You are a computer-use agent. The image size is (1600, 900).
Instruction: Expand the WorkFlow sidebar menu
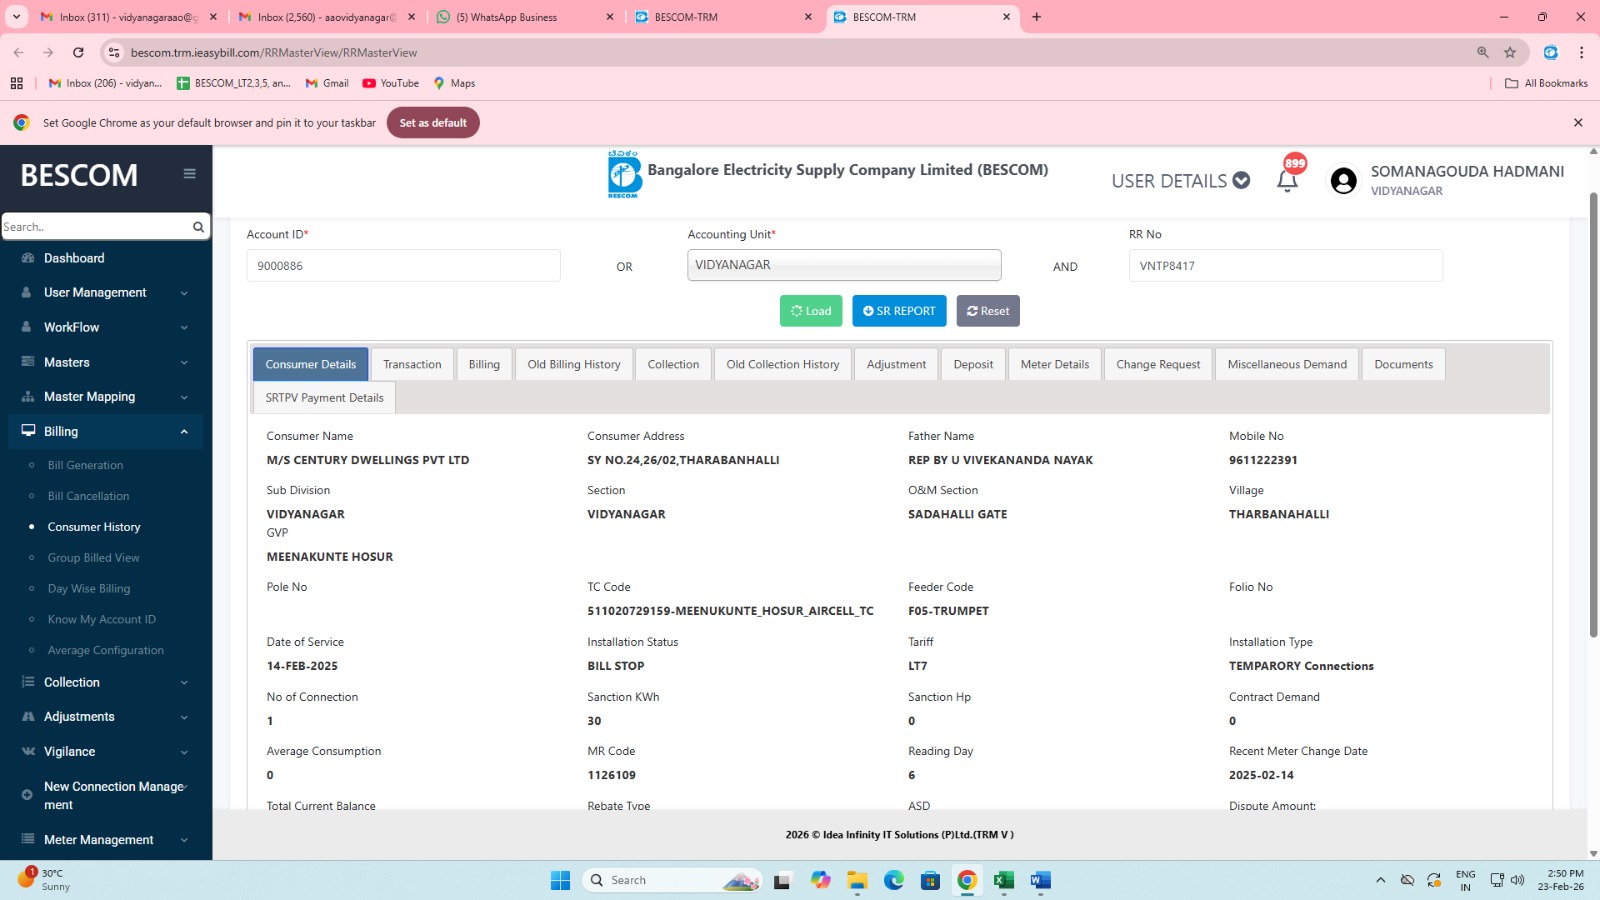pos(105,327)
